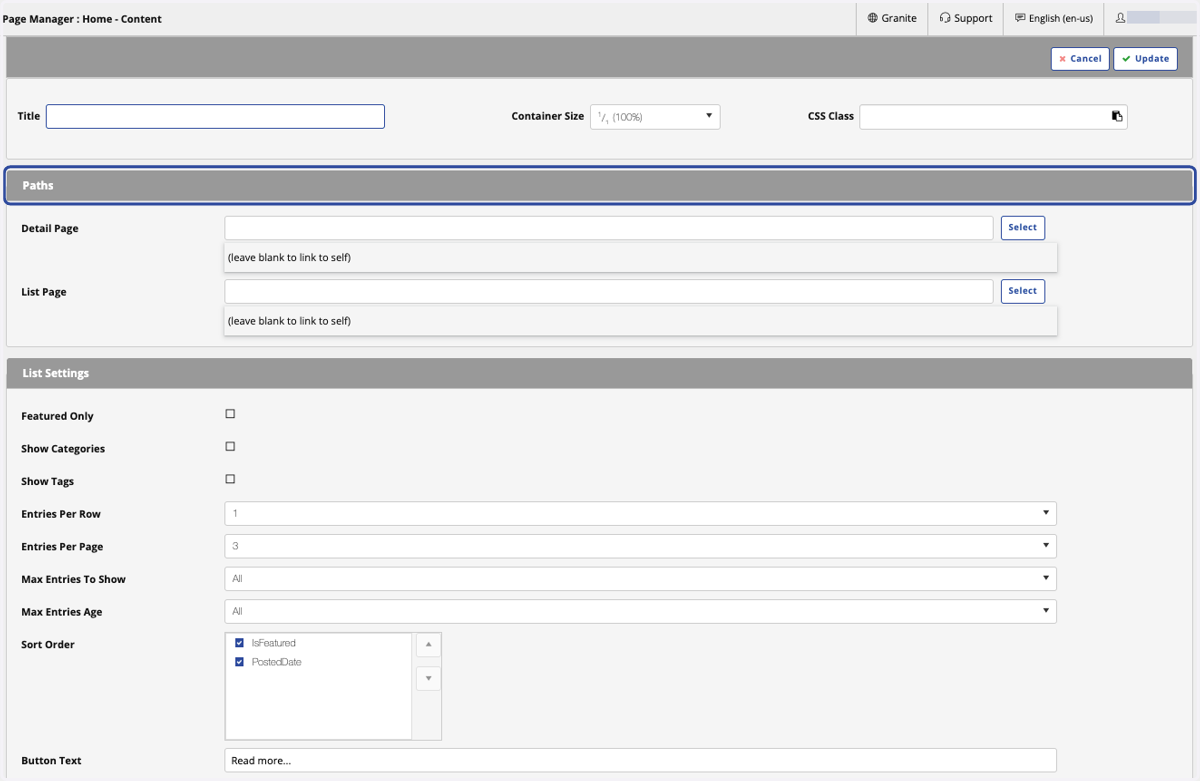Open the English (en-us) language menu
1200x781 pixels.
(x=1054, y=18)
